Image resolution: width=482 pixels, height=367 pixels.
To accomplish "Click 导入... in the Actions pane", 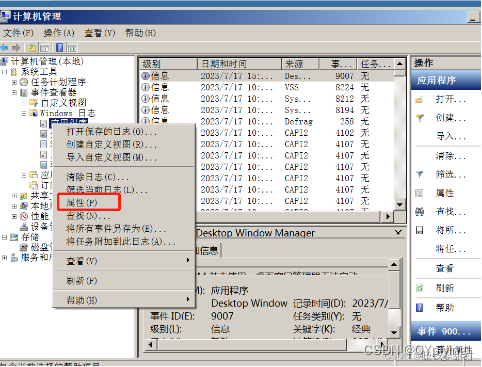I will tap(451, 136).
